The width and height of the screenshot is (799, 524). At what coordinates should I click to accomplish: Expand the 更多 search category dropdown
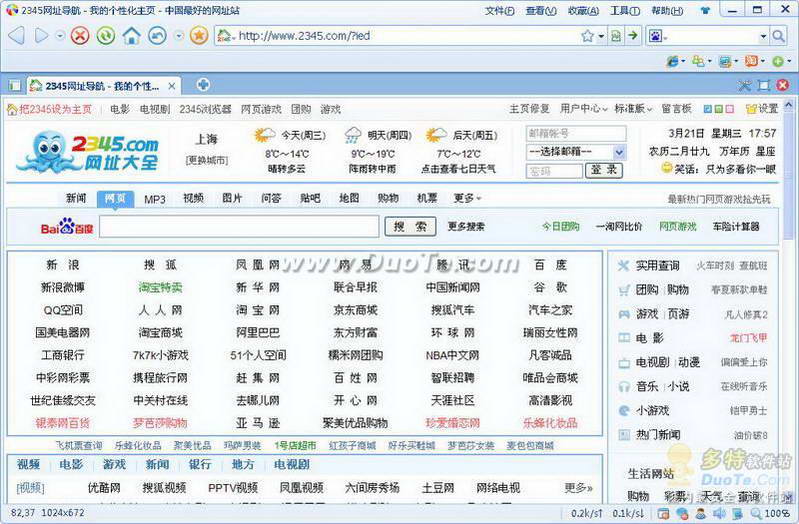[466, 198]
